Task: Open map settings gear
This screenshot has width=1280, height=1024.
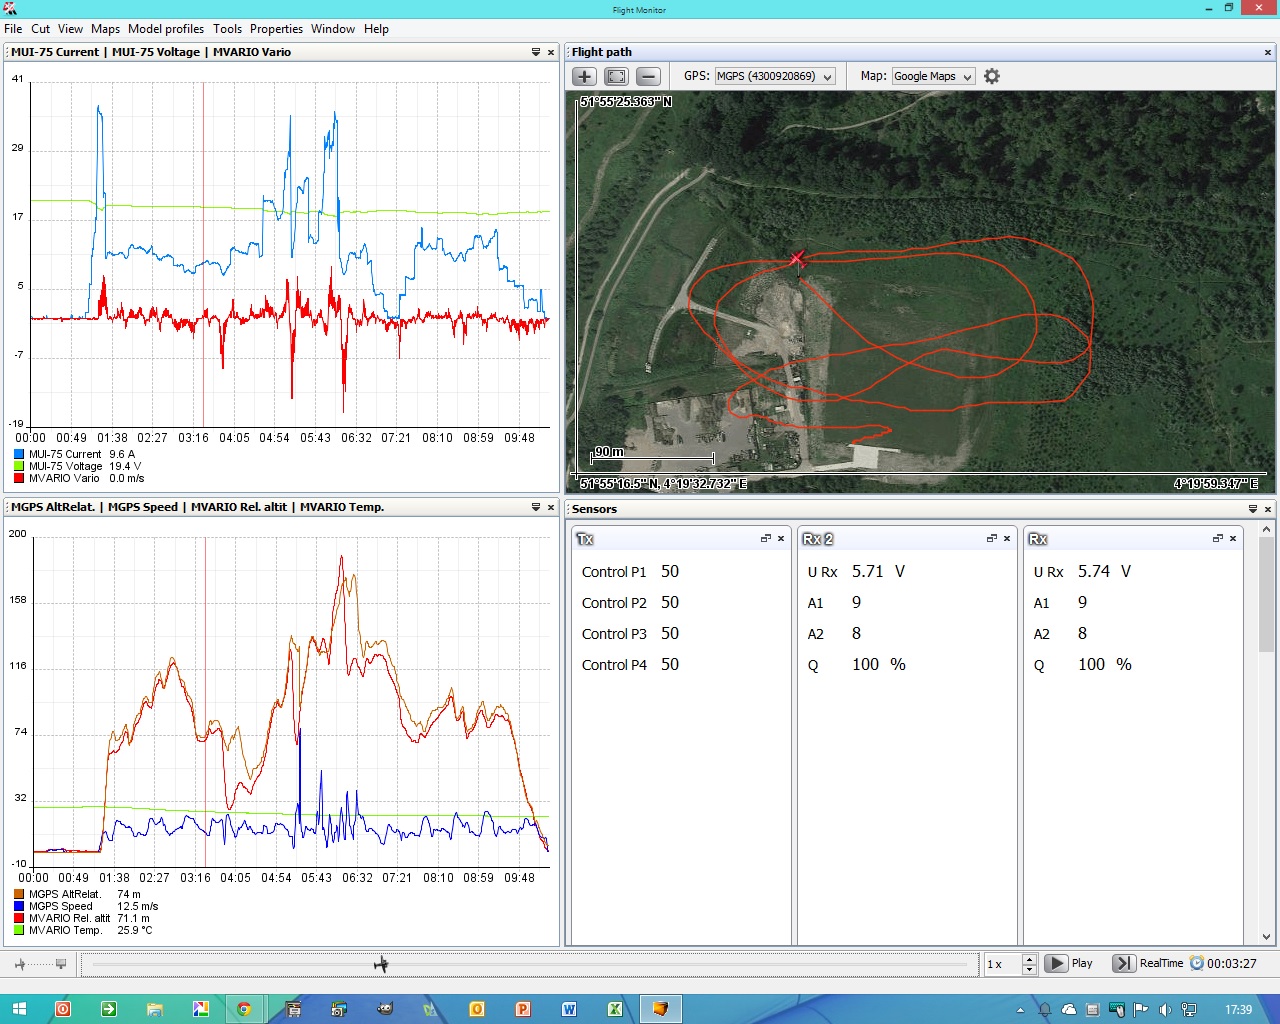Action: 992,76
